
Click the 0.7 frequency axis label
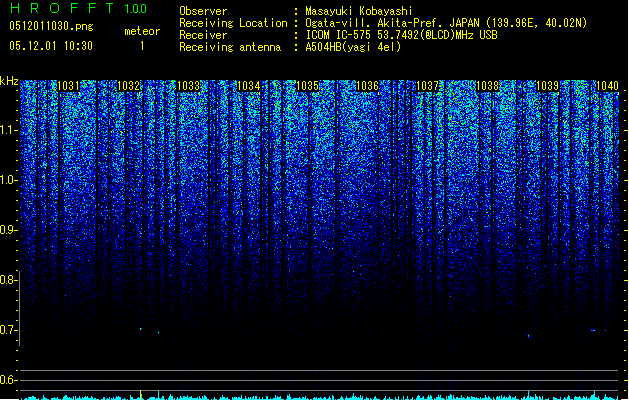pos(8,330)
